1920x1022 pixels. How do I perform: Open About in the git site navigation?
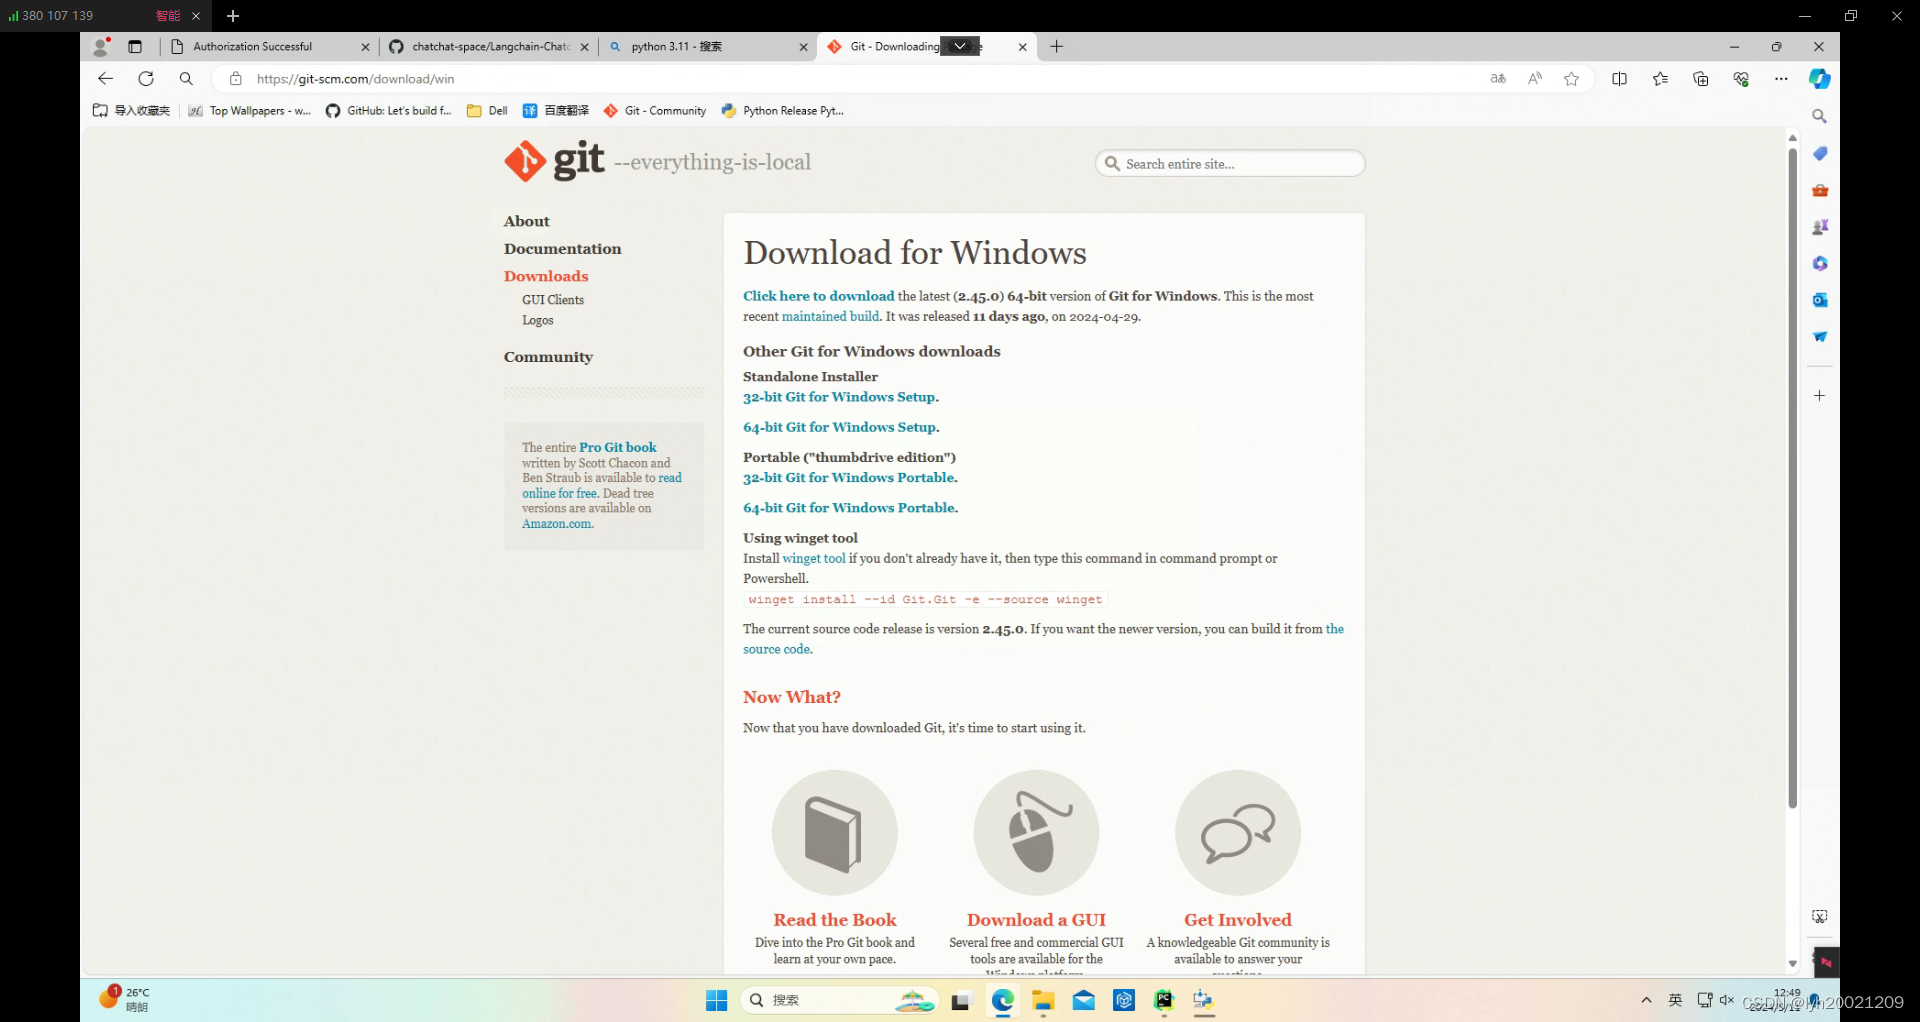pos(527,221)
